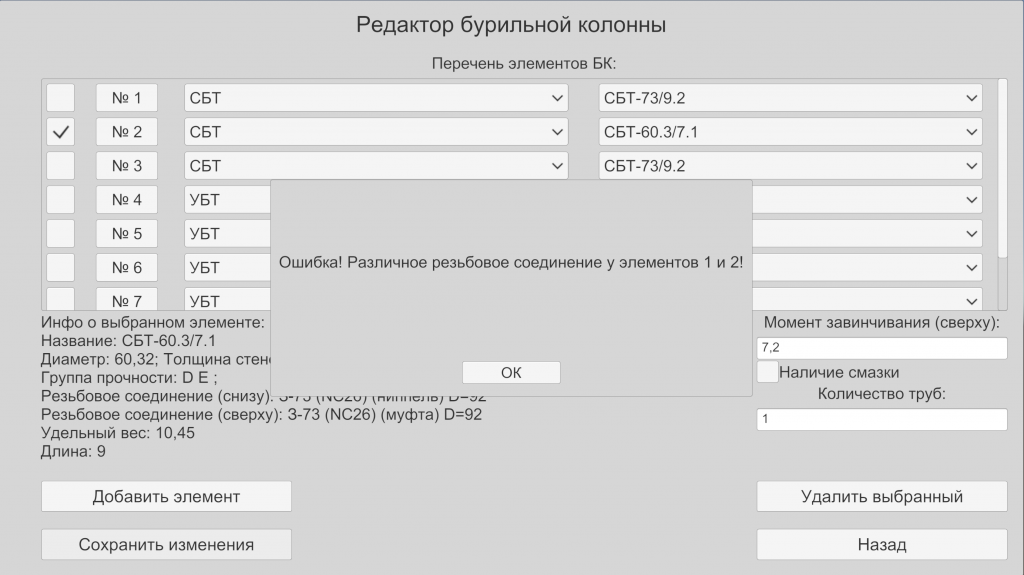
Task: Expand the СБТ type dropdown in row 2
Action: pyautogui.click(x=376, y=132)
